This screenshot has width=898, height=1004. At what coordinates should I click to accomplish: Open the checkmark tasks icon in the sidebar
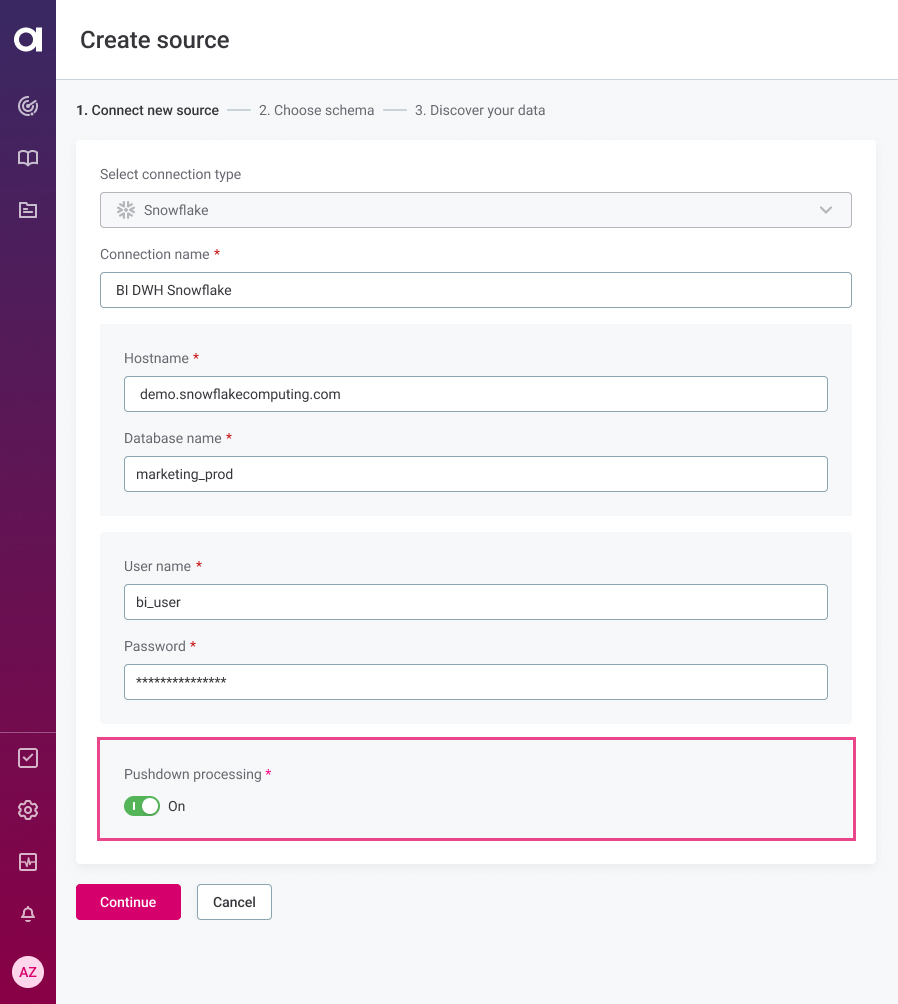(28, 758)
